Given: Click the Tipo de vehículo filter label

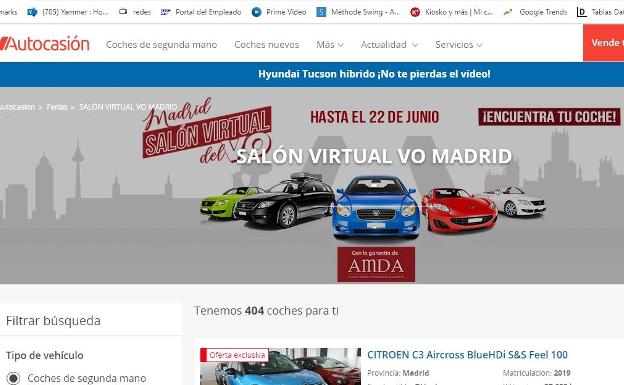Looking at the screenshot, I should click(x=45, y=355).
